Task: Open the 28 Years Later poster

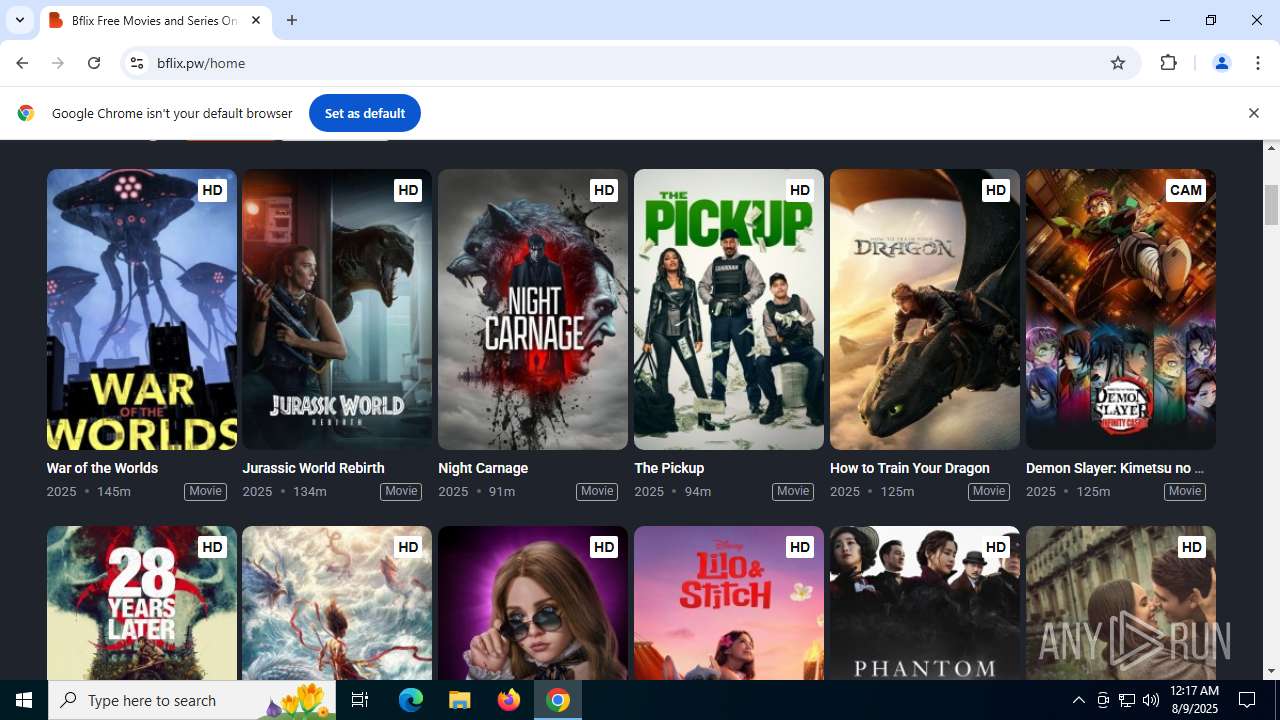Action: pyautogui.click(x=141, y=603)
